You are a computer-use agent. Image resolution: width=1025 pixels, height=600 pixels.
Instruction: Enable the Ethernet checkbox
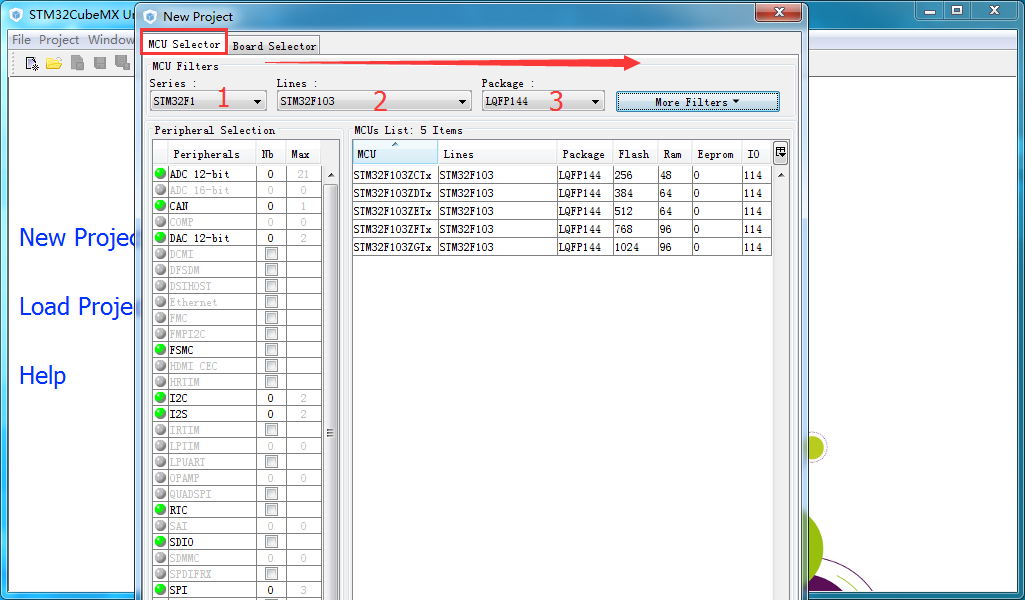(271, 302)
